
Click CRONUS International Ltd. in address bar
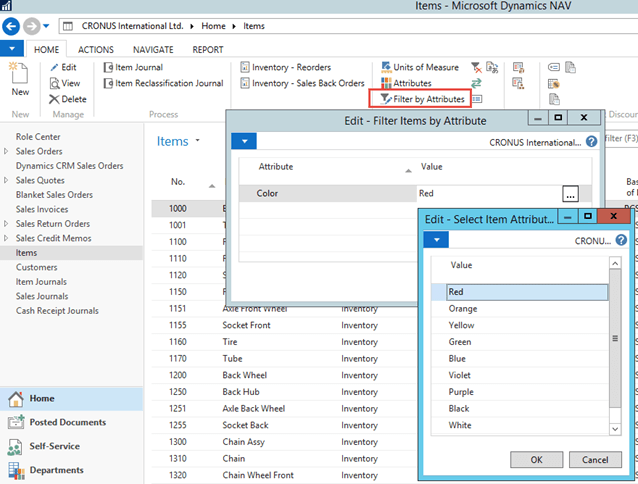pyautogui.click(x=132, y=26)
